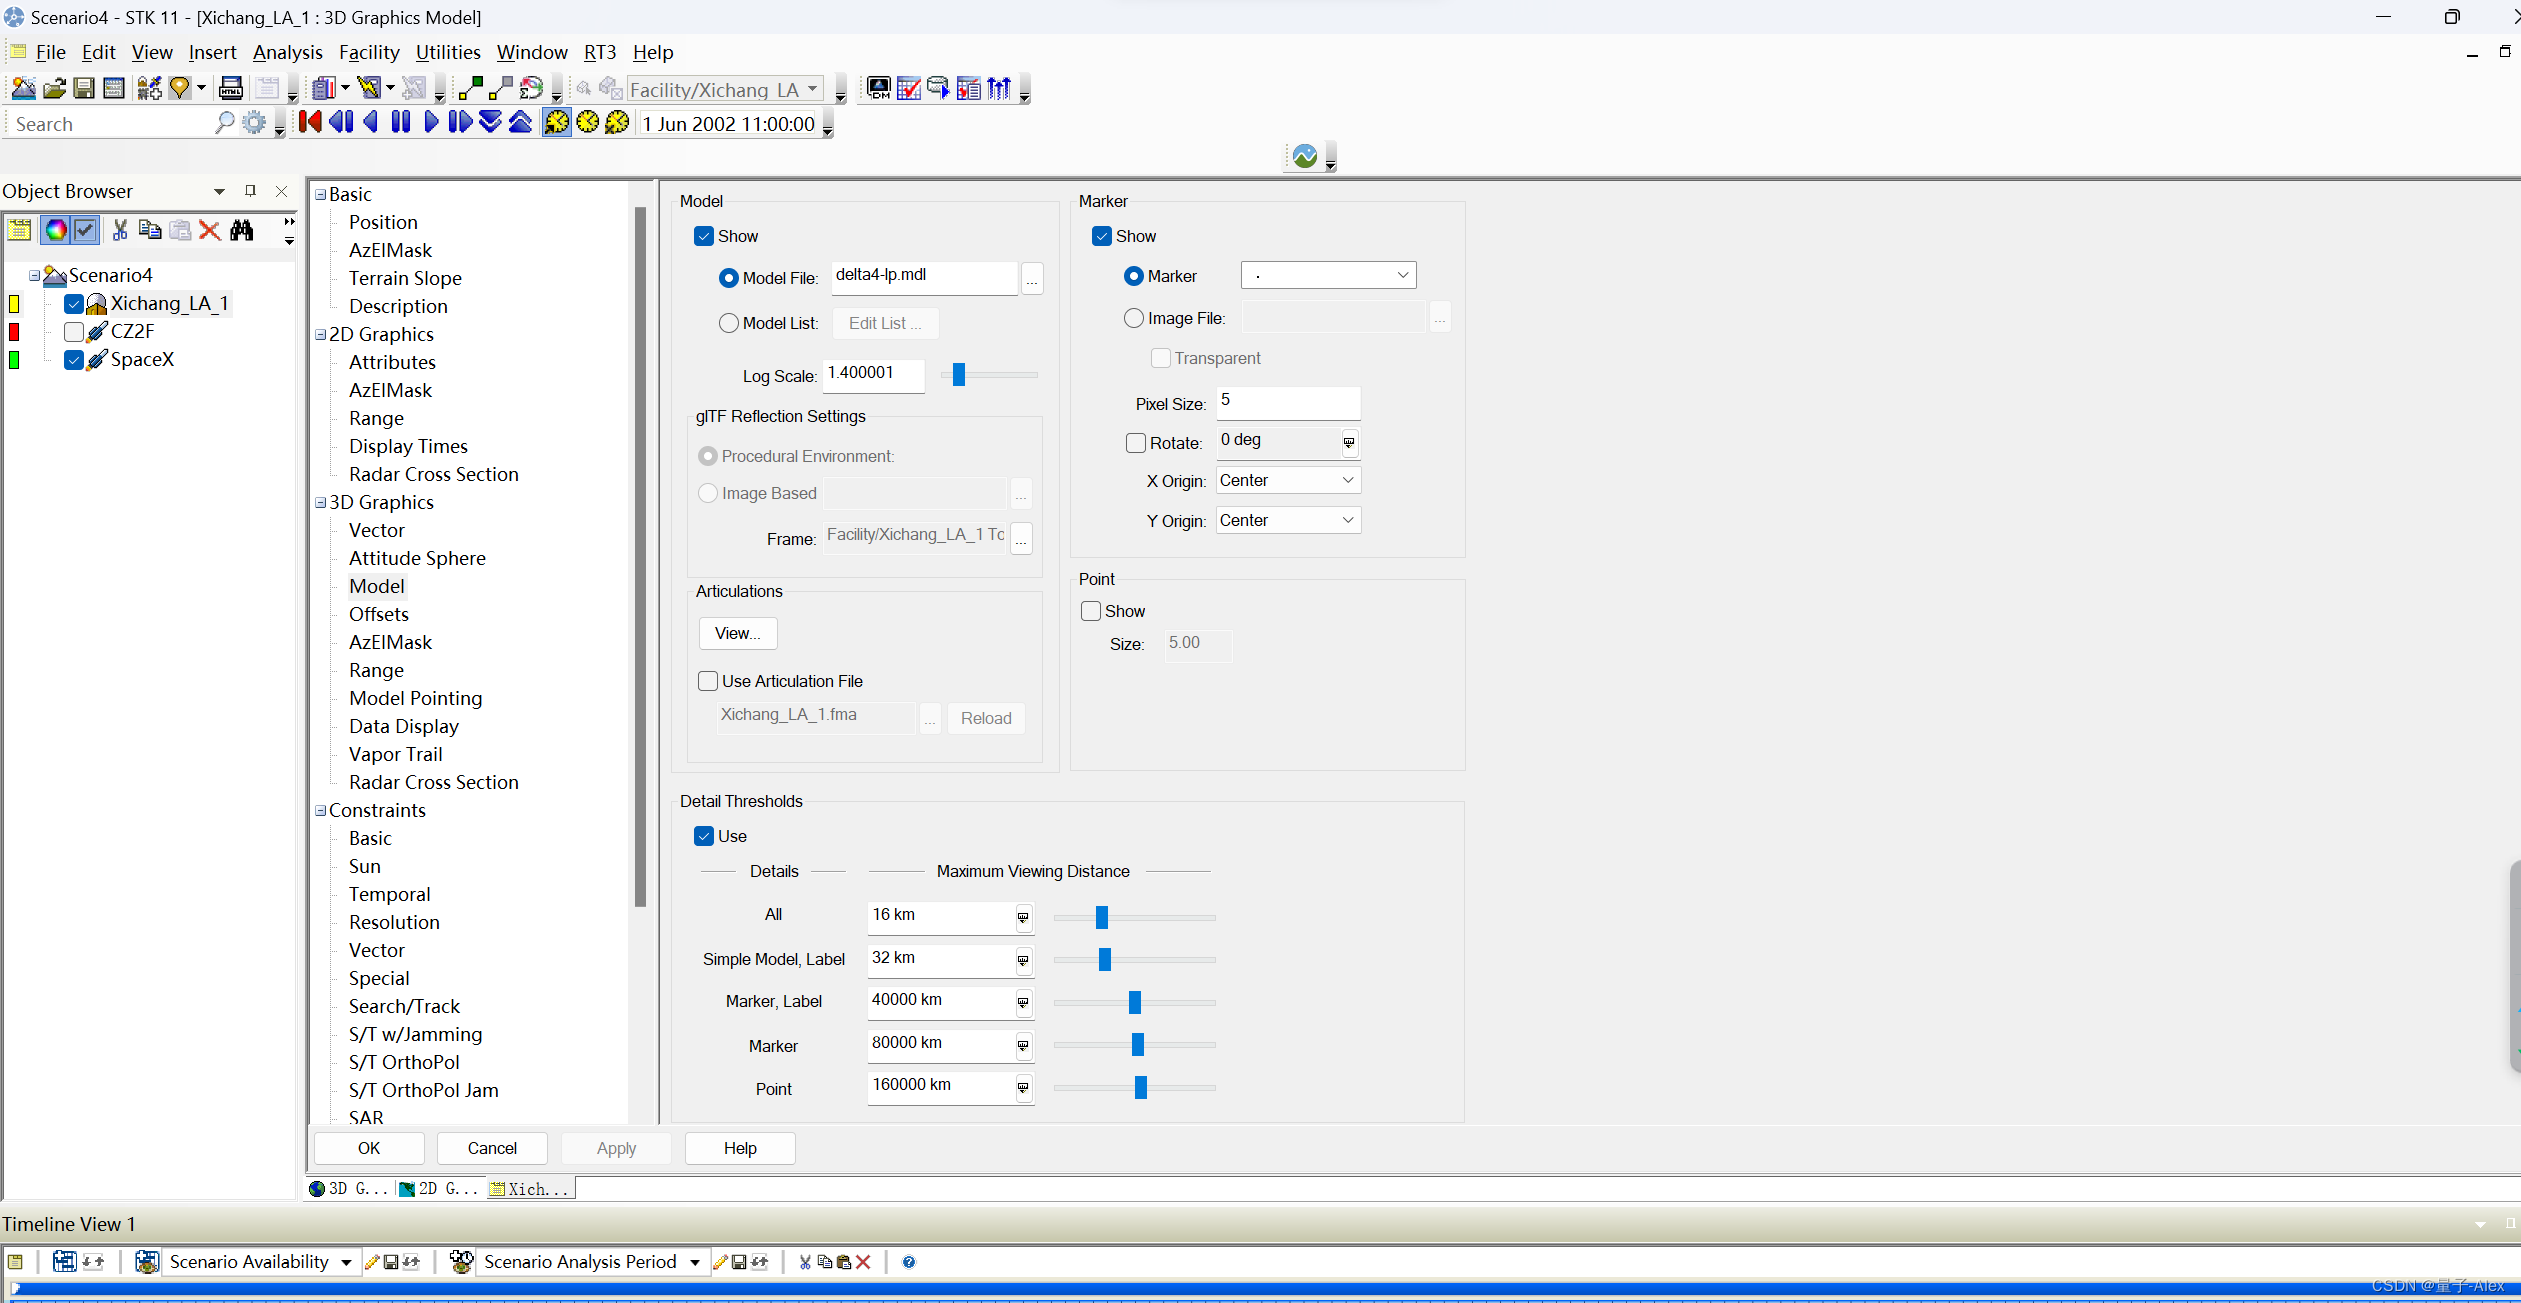
Task: Enable Use Articulation File checkbox
Action: point(708,681)
